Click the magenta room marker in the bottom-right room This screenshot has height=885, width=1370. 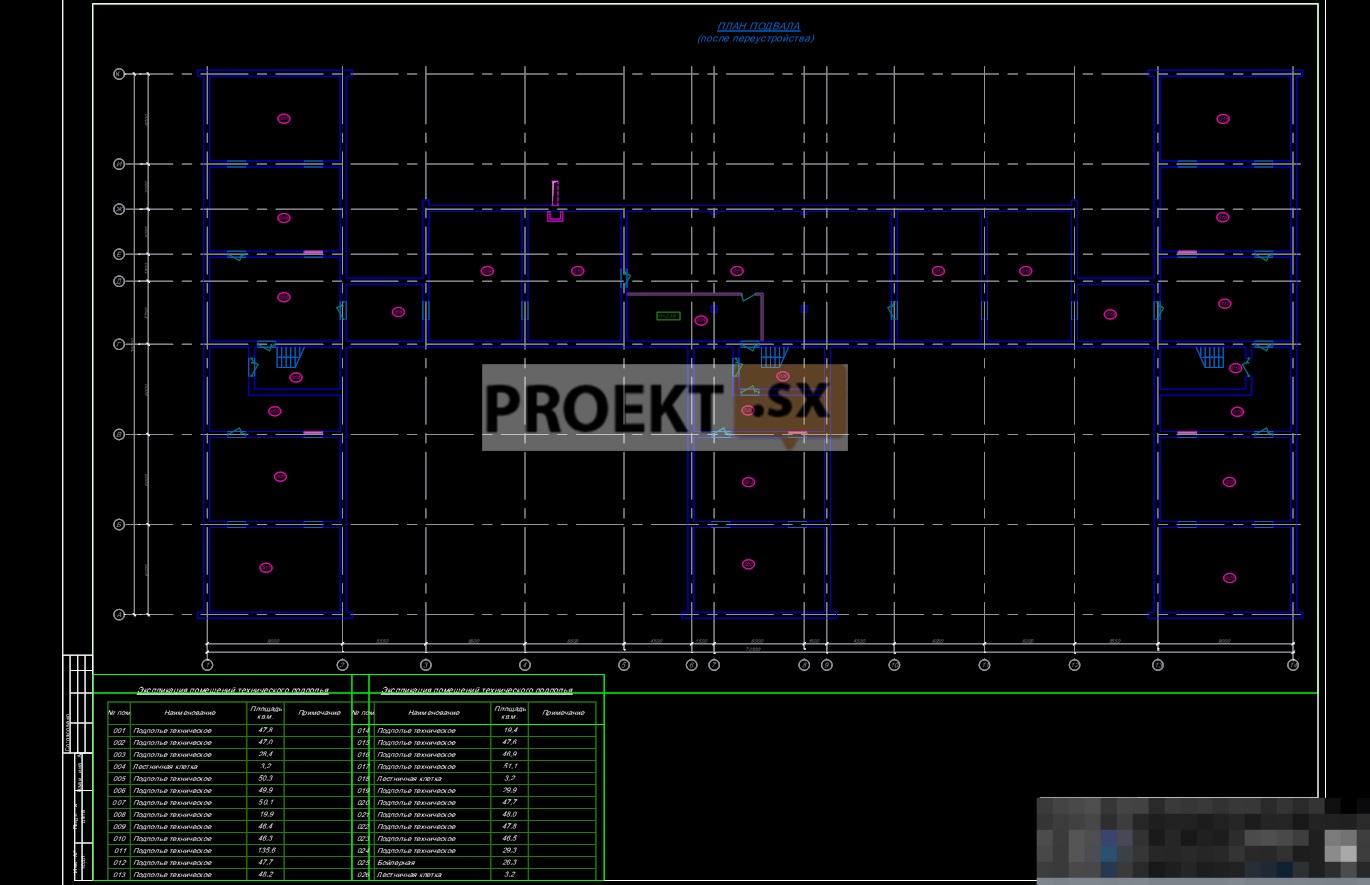(1229, 577)
